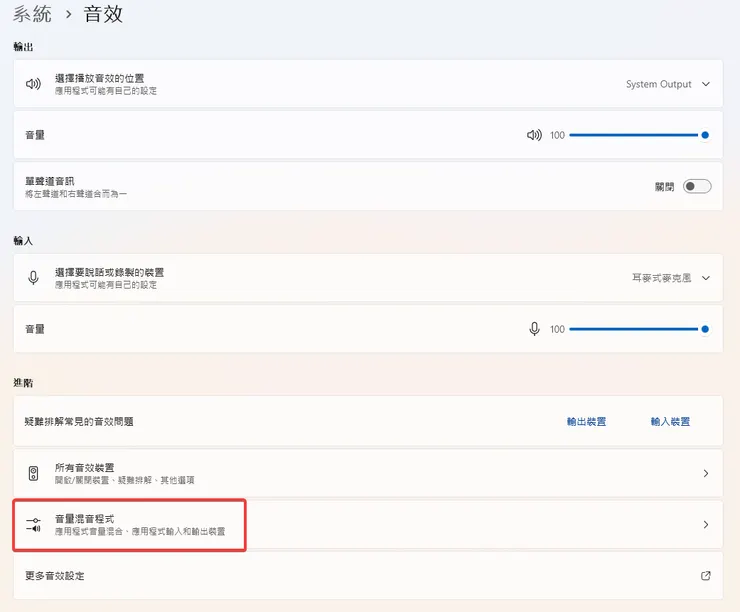Click 將左聲道和右聲道合而為一 description
The width and height of the screenshot is (740, 612).
point(76,194)
